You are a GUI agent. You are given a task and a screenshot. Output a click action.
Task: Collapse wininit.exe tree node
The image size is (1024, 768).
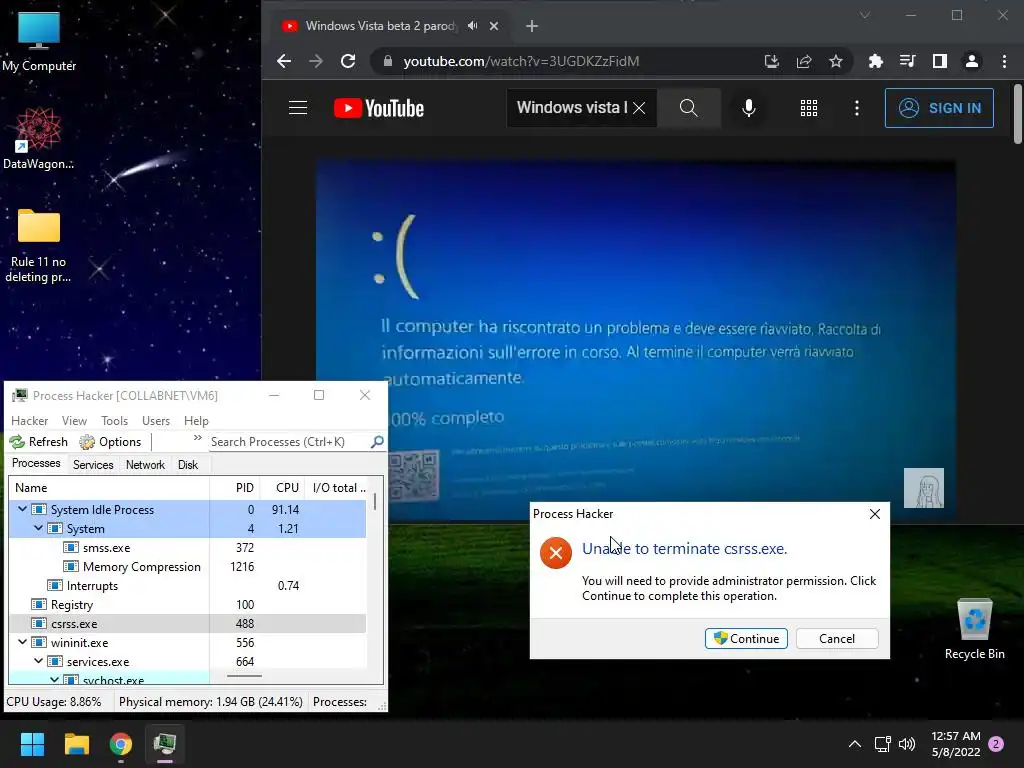coord(22,642)
